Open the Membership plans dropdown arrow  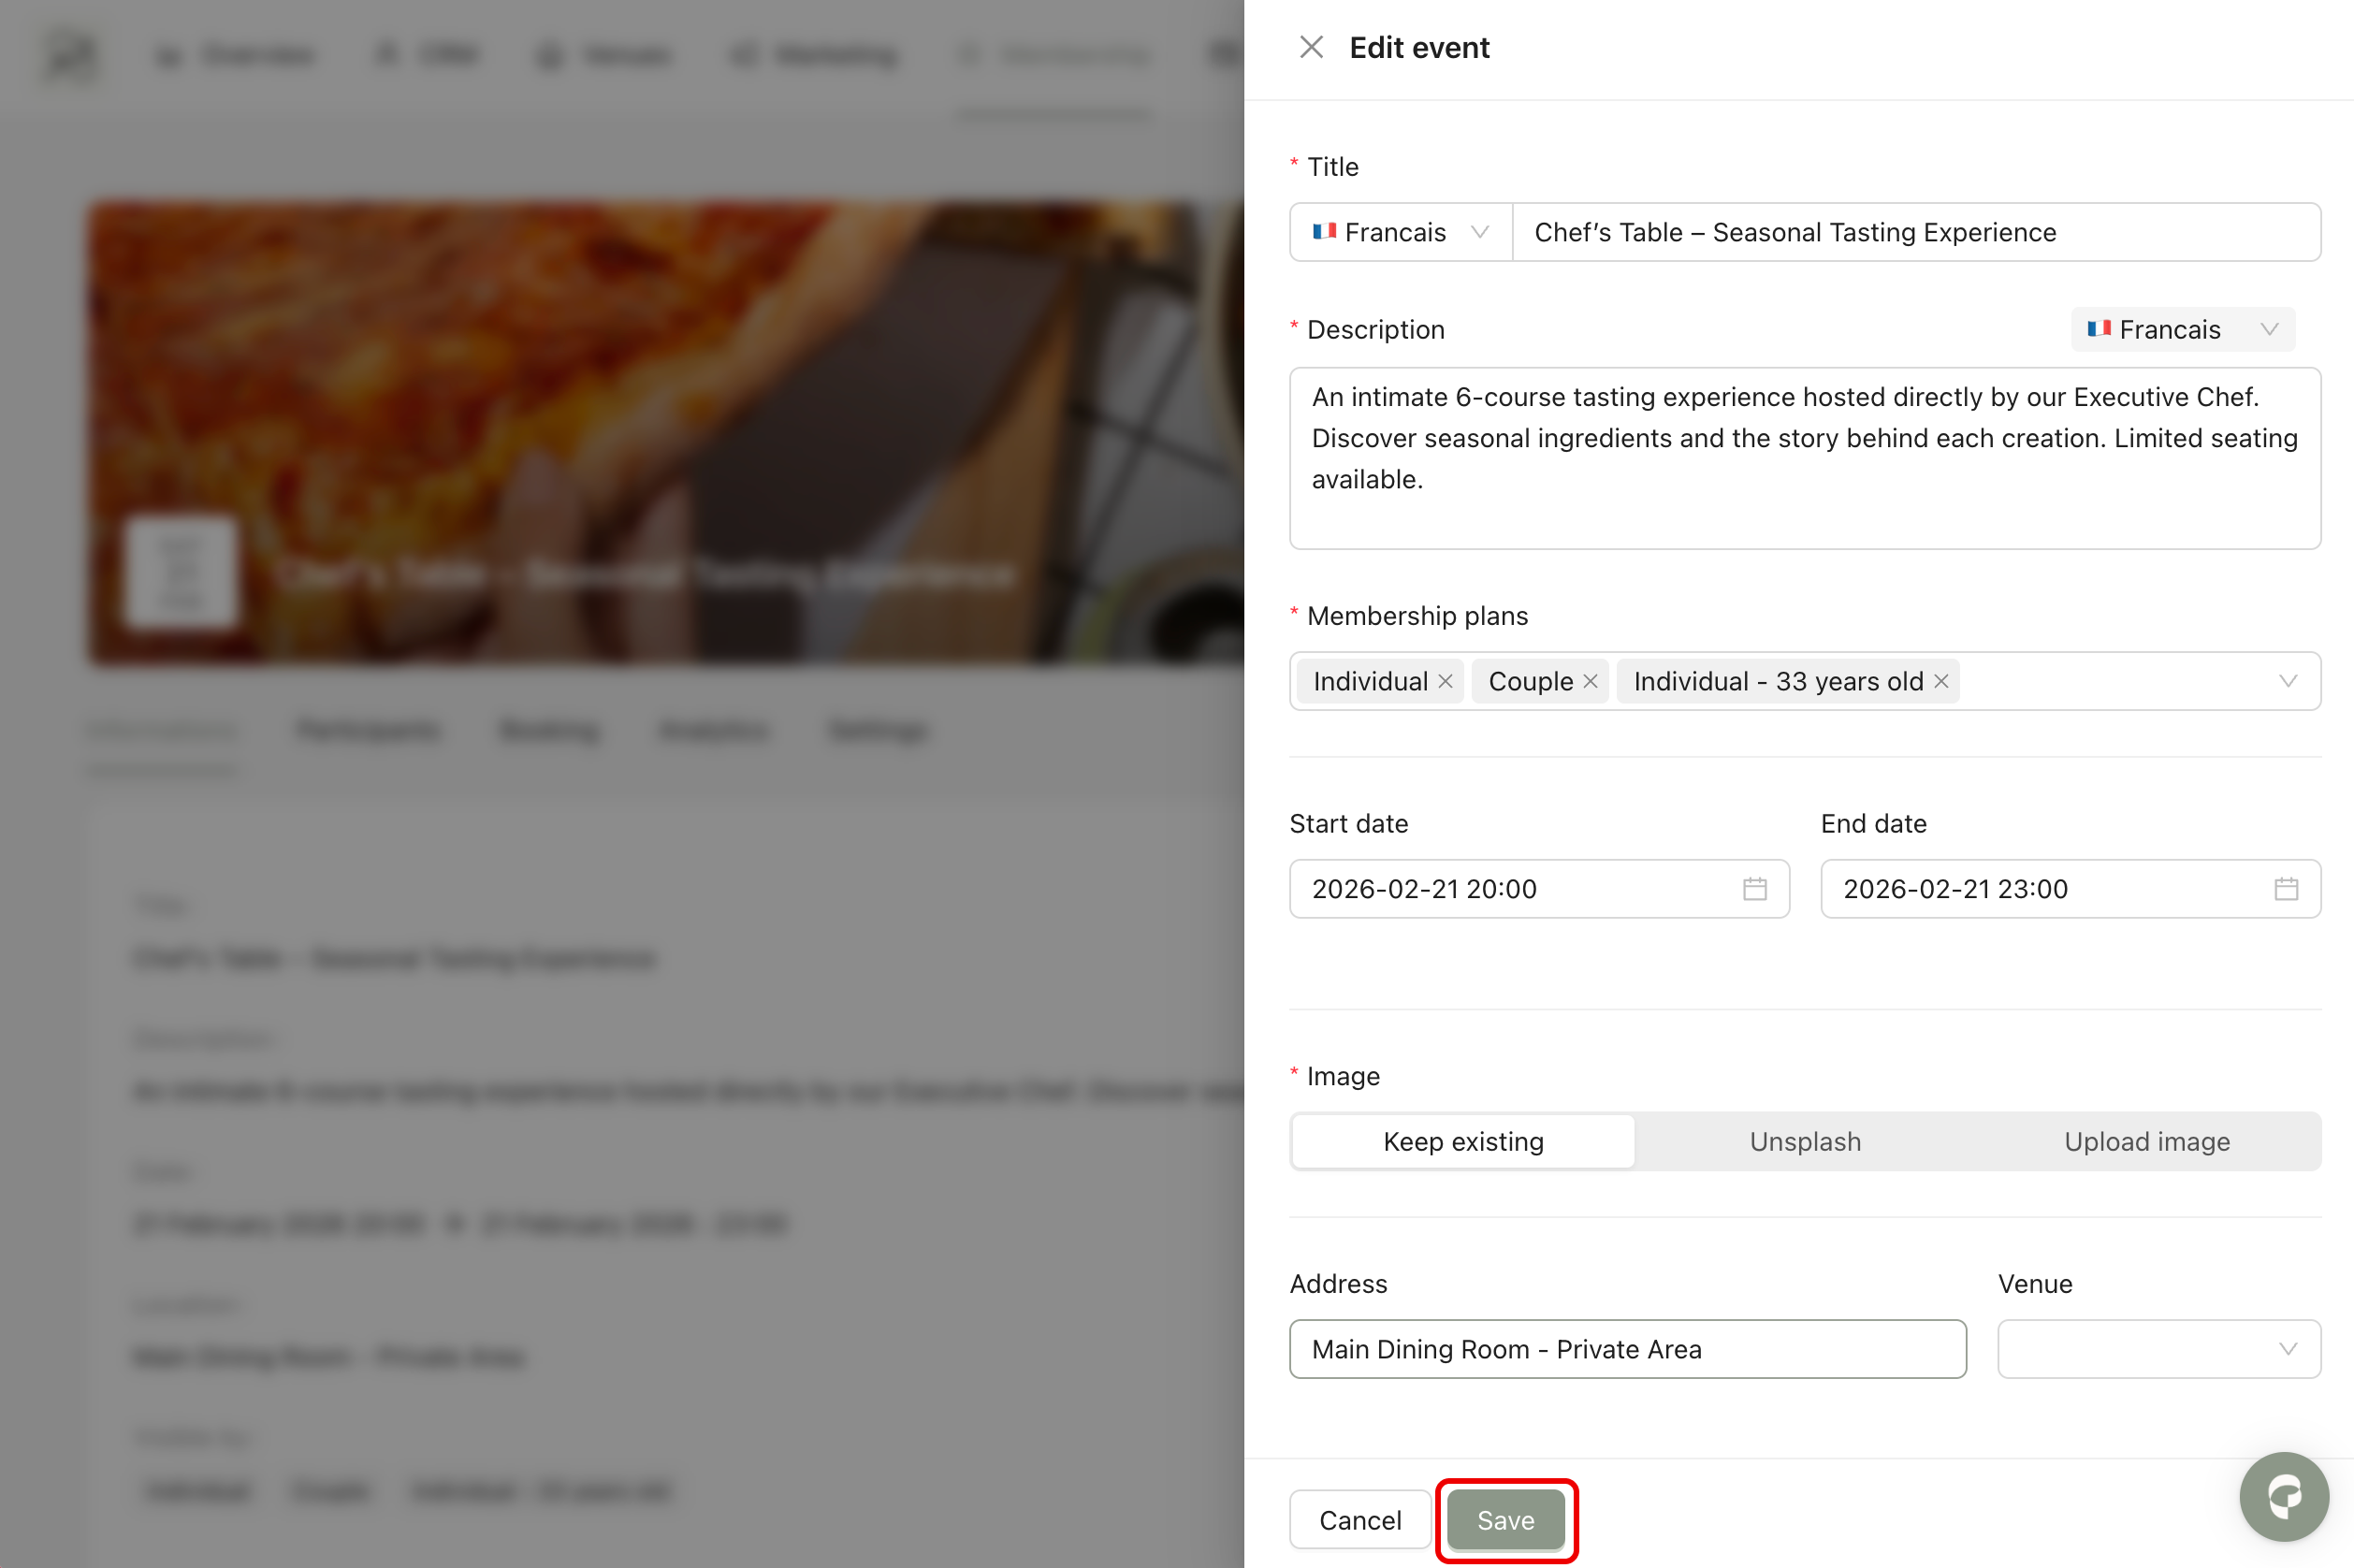pos(2287,681)
